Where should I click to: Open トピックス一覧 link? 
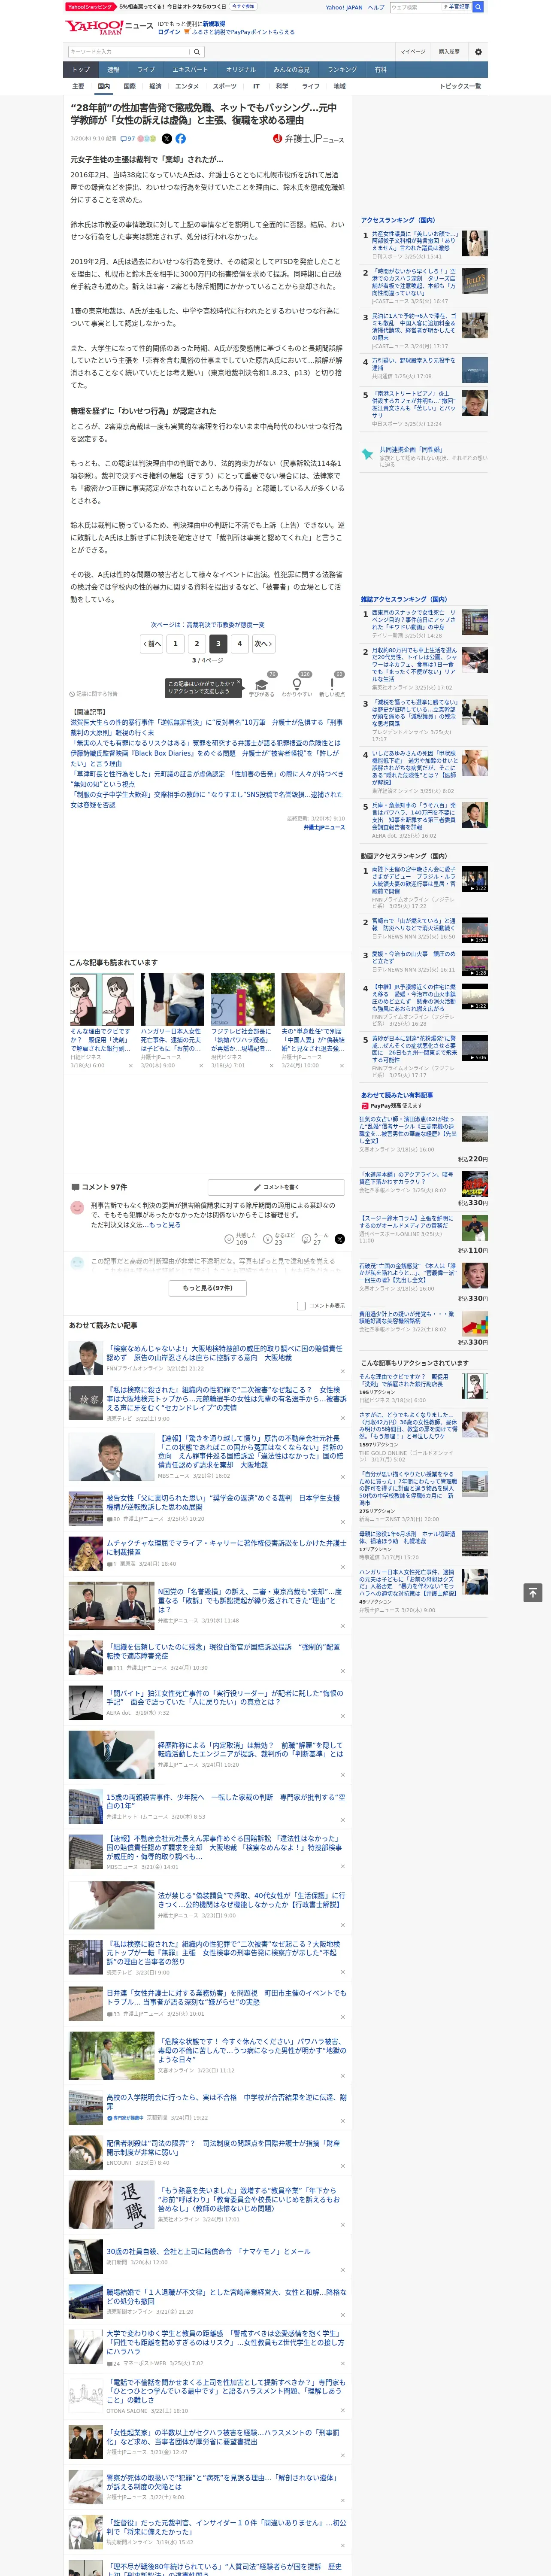pos(460,86)
